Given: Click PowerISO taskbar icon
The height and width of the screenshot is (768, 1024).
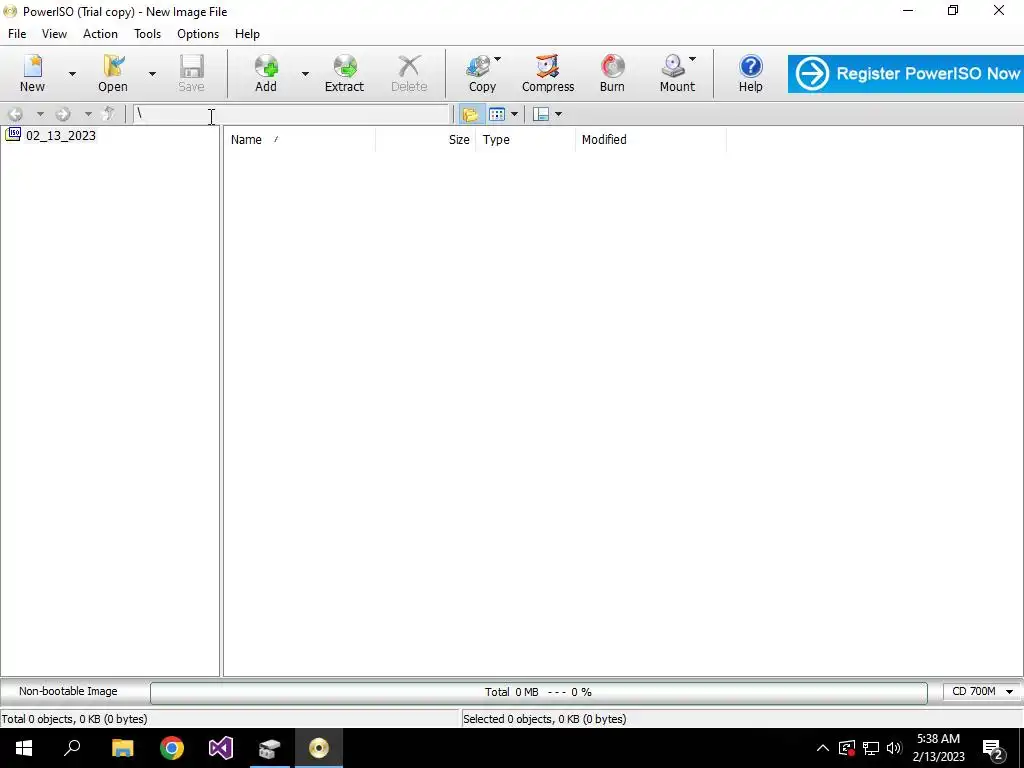Looking at the screenshot, I should point(319,748).
